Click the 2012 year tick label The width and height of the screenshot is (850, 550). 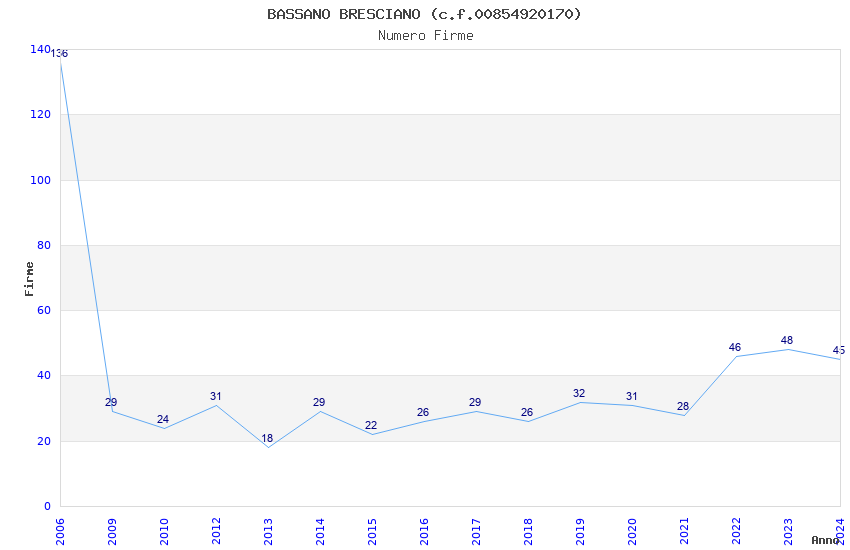(216, 531)
